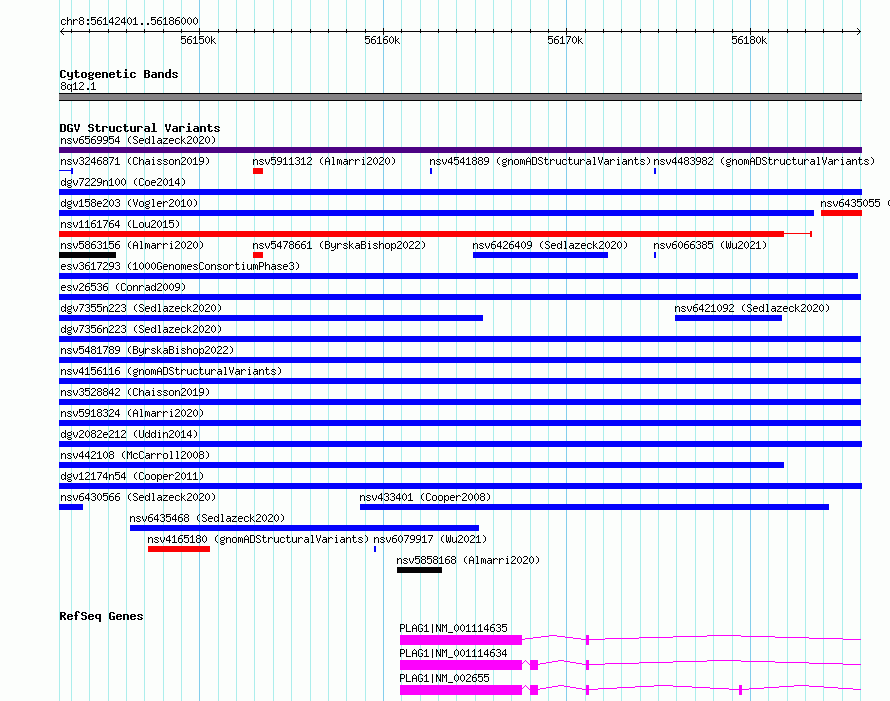
Task: Click the DGV Structural Variants track title
Action: coord(140,128)
